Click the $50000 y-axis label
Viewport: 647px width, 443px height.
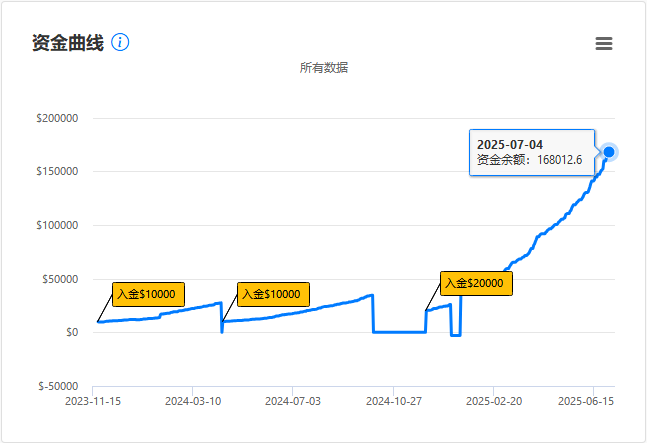pos(60,279)
